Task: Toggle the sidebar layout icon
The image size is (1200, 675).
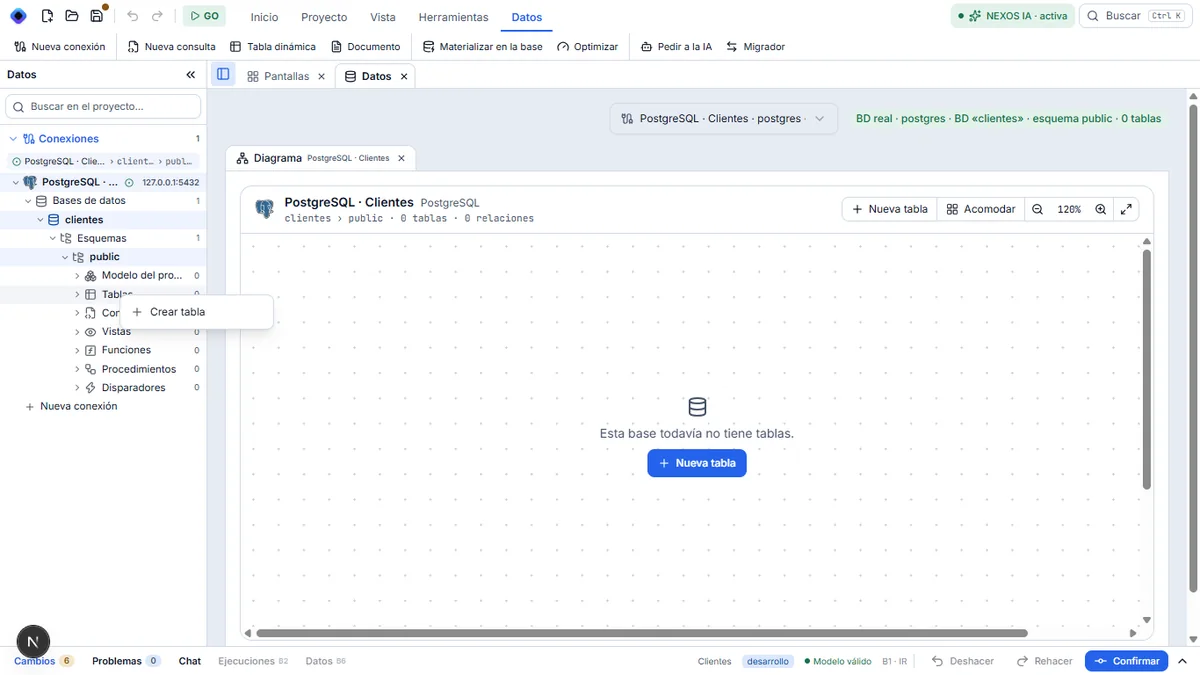Action: tap(223, 75)
